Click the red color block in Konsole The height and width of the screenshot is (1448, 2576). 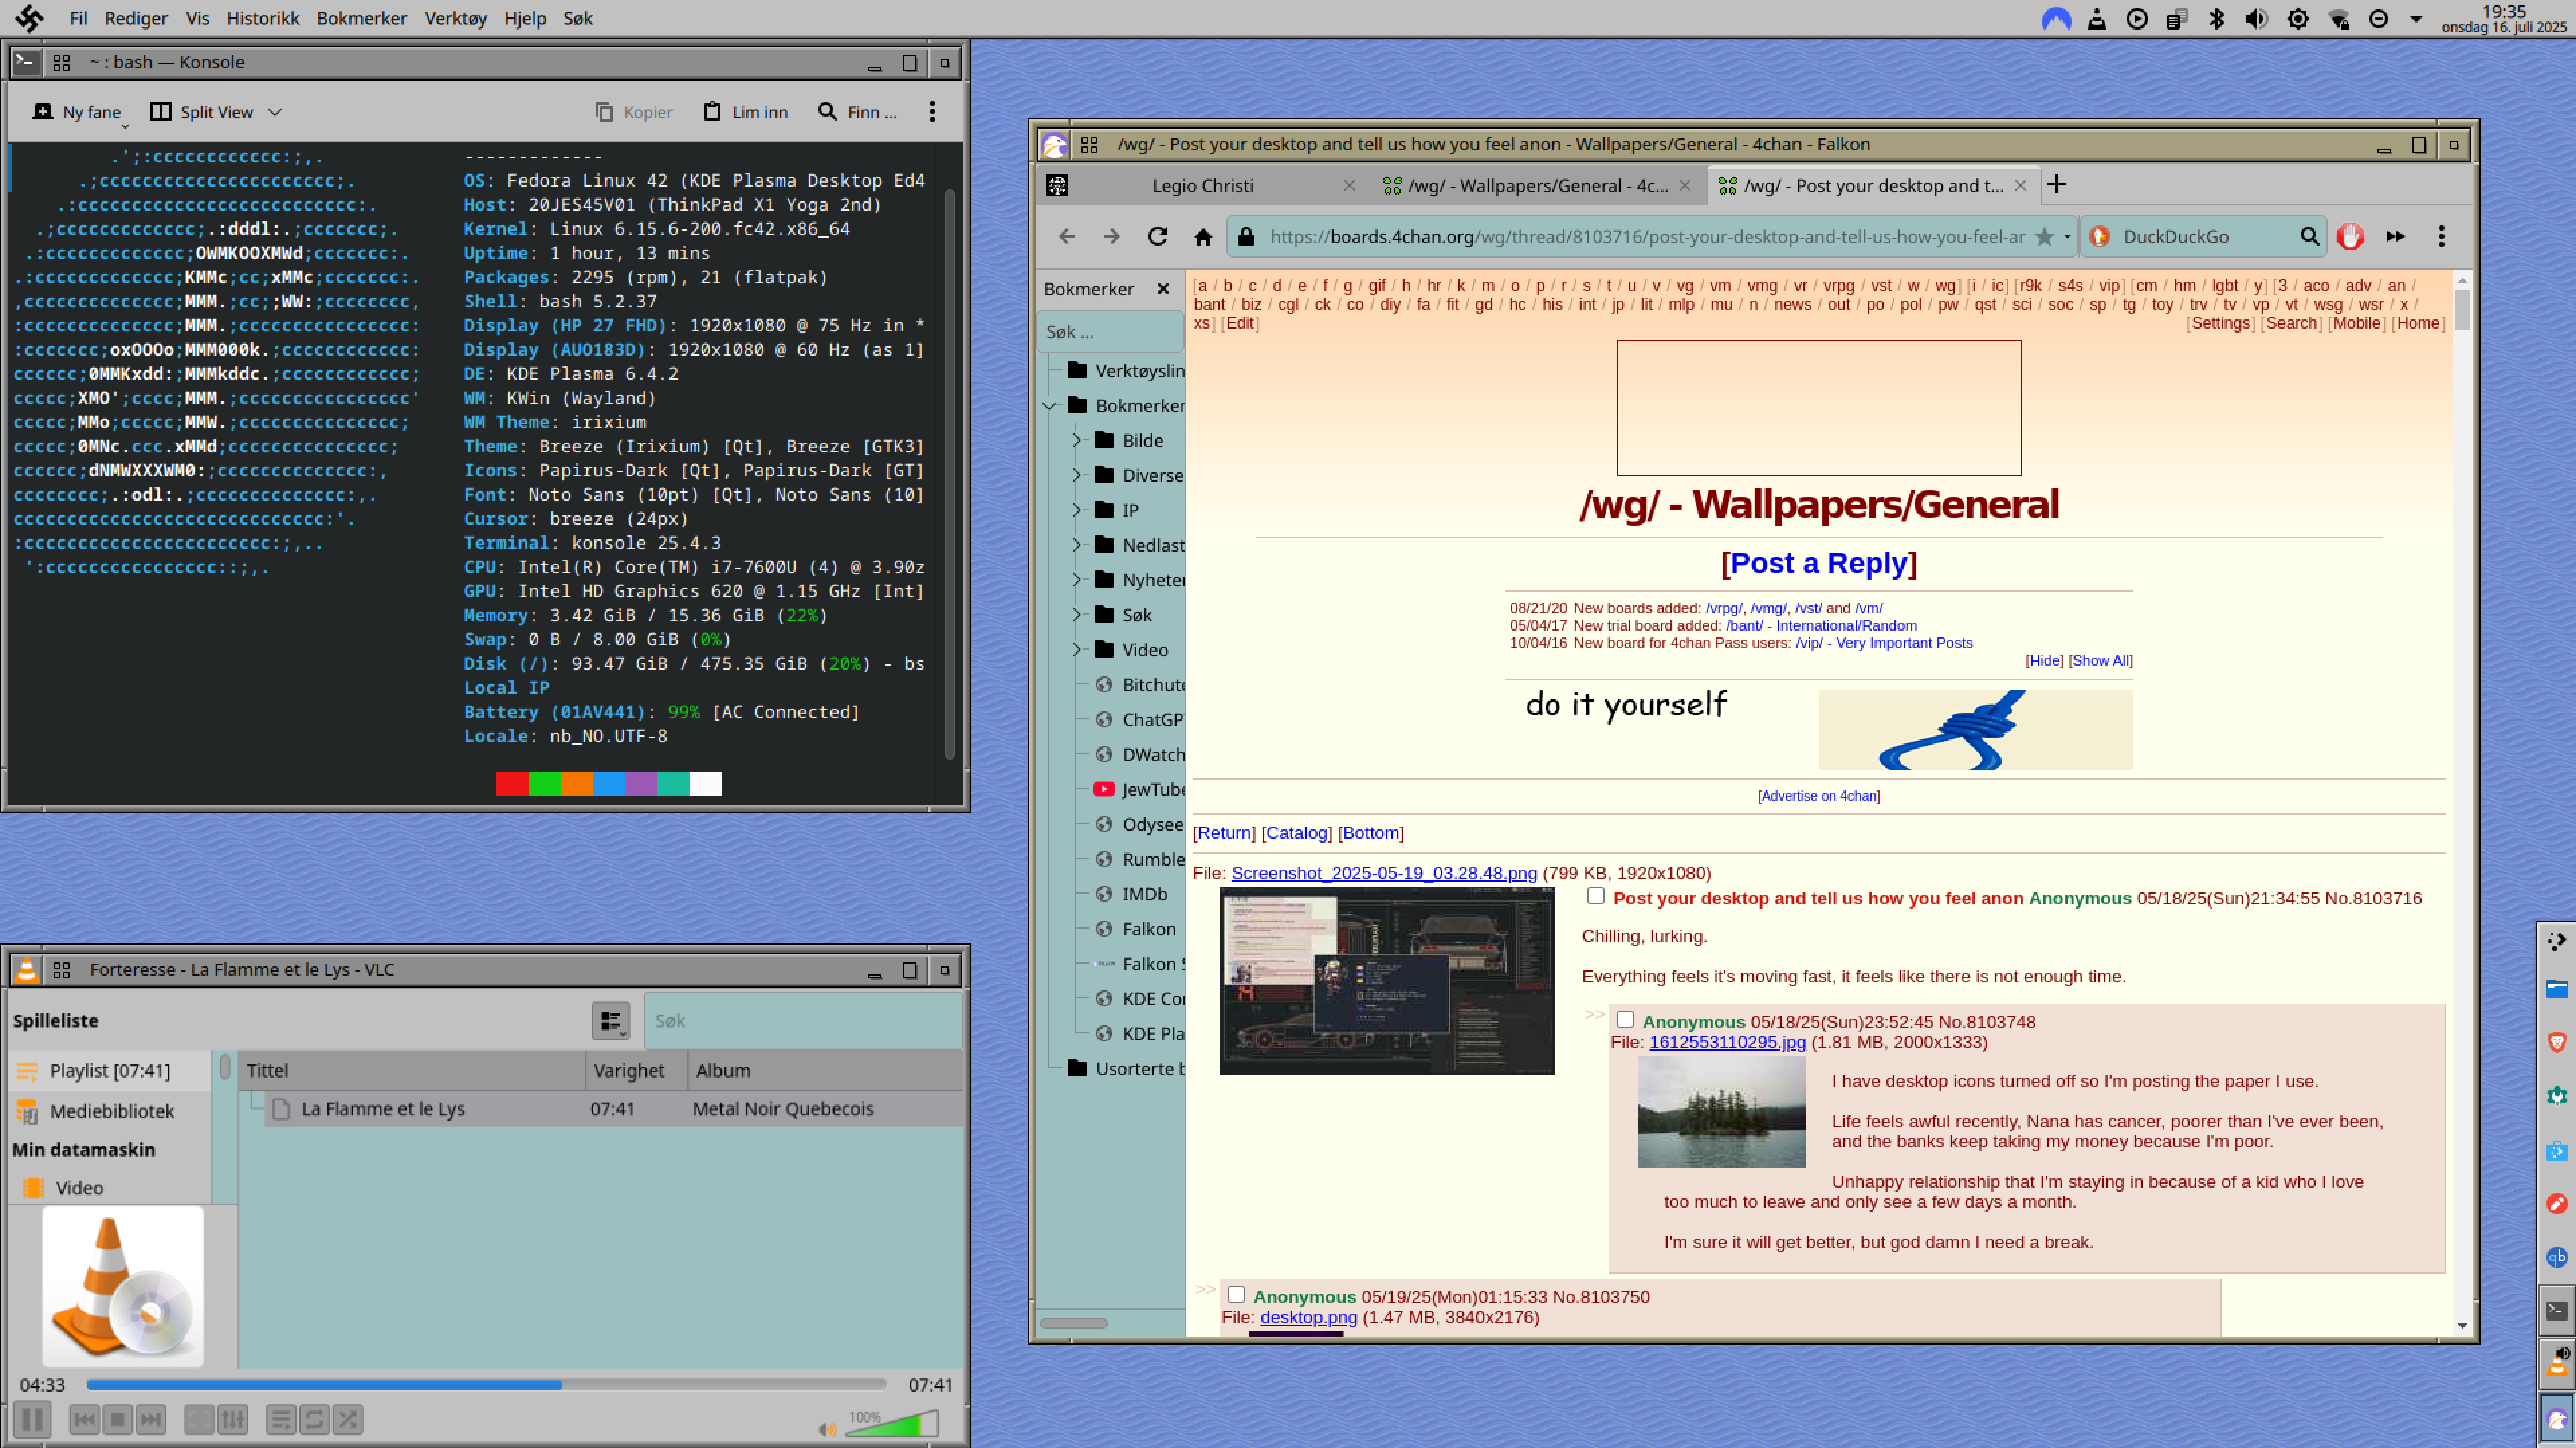coord(512,783)
